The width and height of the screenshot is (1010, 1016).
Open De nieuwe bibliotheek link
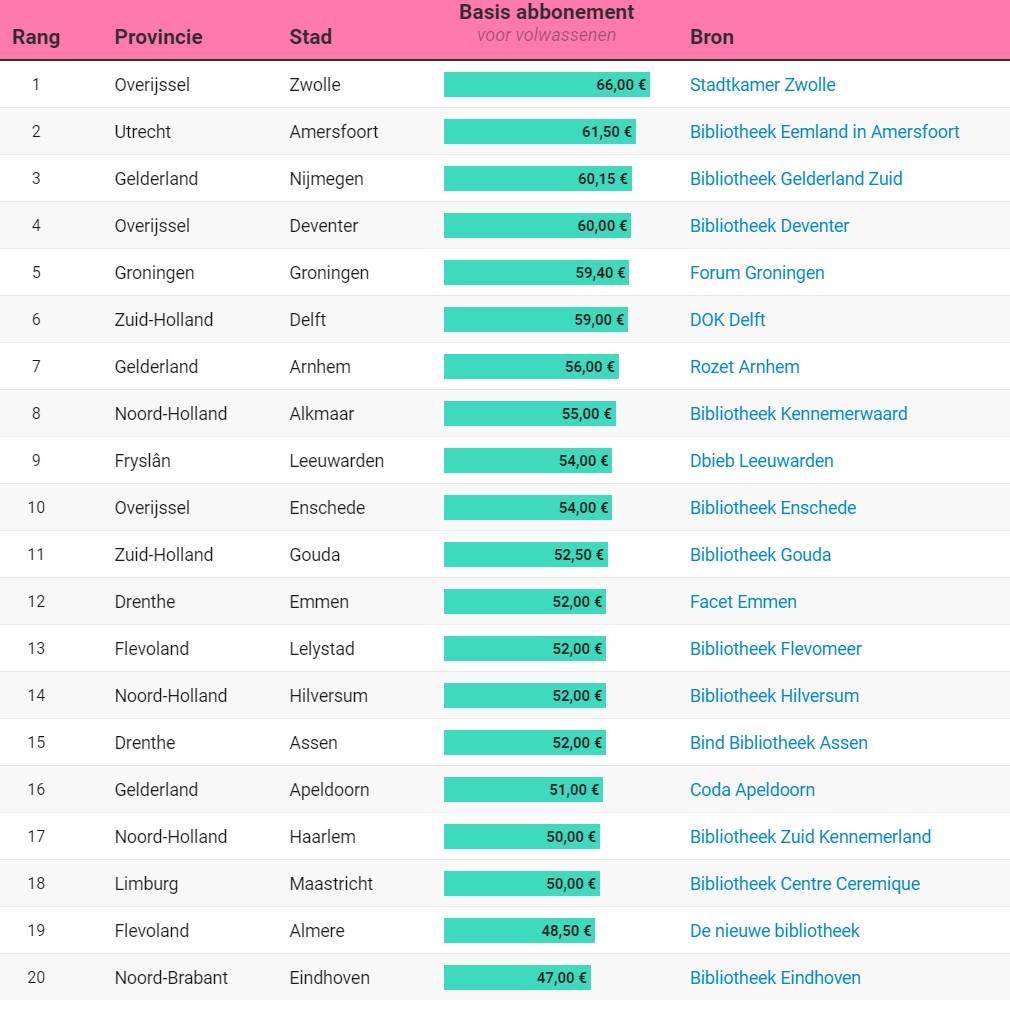point(774,931)
